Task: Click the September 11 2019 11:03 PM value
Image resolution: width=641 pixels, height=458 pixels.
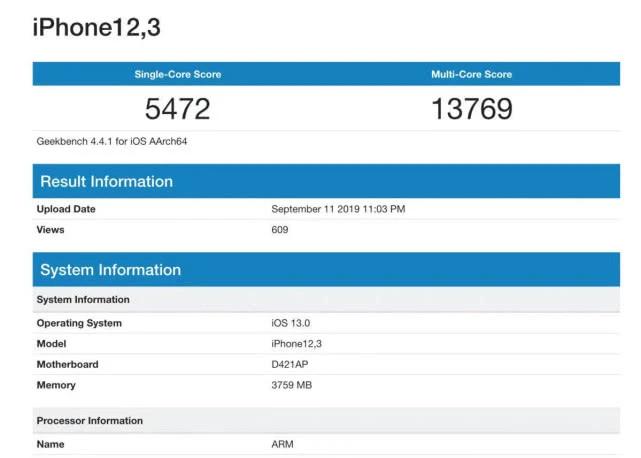Action: pos(338,209)
